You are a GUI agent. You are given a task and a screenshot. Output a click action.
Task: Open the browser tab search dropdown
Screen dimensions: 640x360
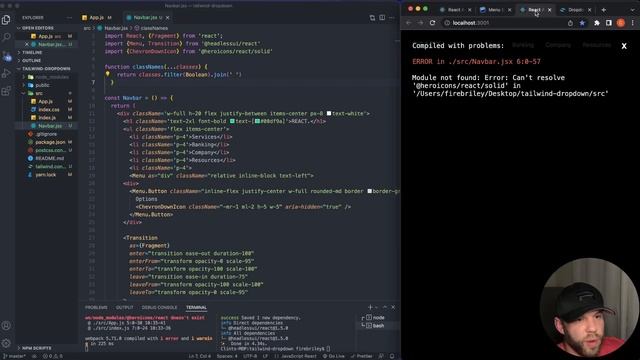pos(632,10)
